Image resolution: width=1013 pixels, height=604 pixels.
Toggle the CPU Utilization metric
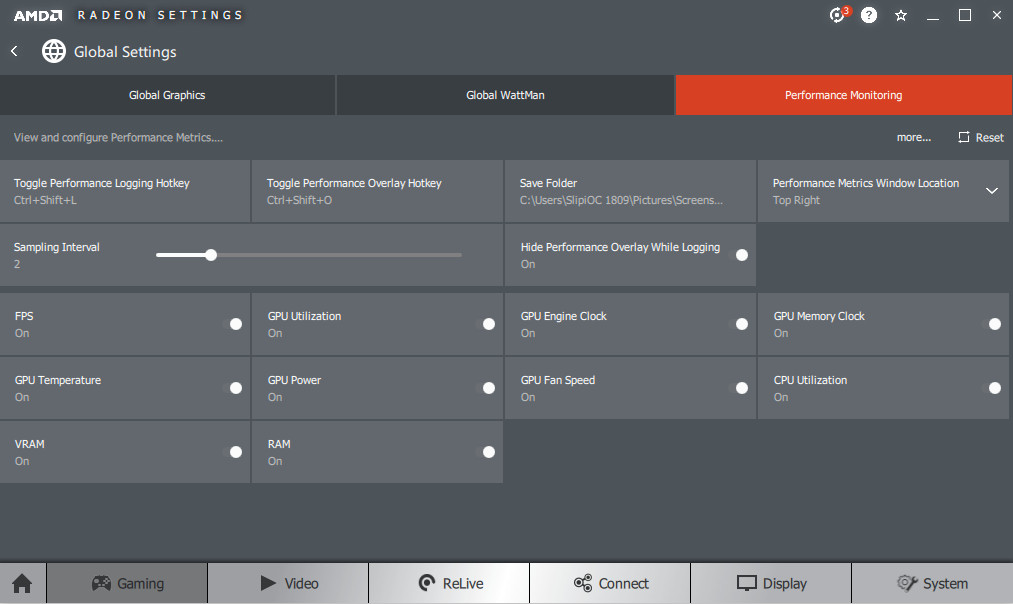click(x=994, y=388)
